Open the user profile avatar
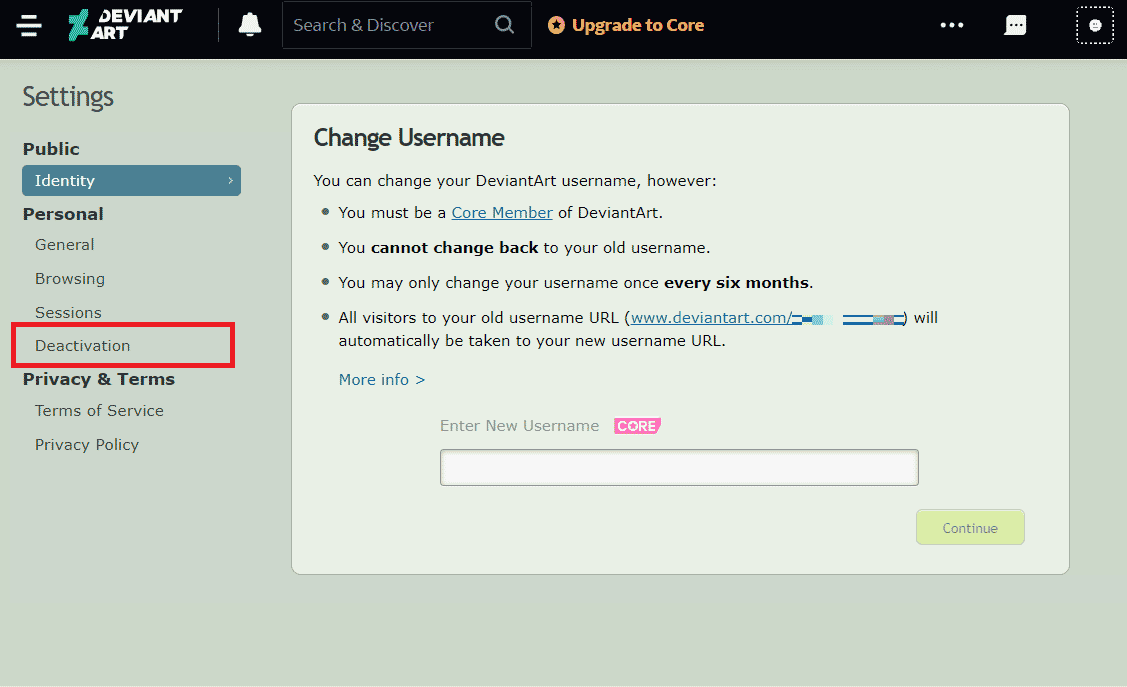1127x687 pixels. coord(1095,25)
